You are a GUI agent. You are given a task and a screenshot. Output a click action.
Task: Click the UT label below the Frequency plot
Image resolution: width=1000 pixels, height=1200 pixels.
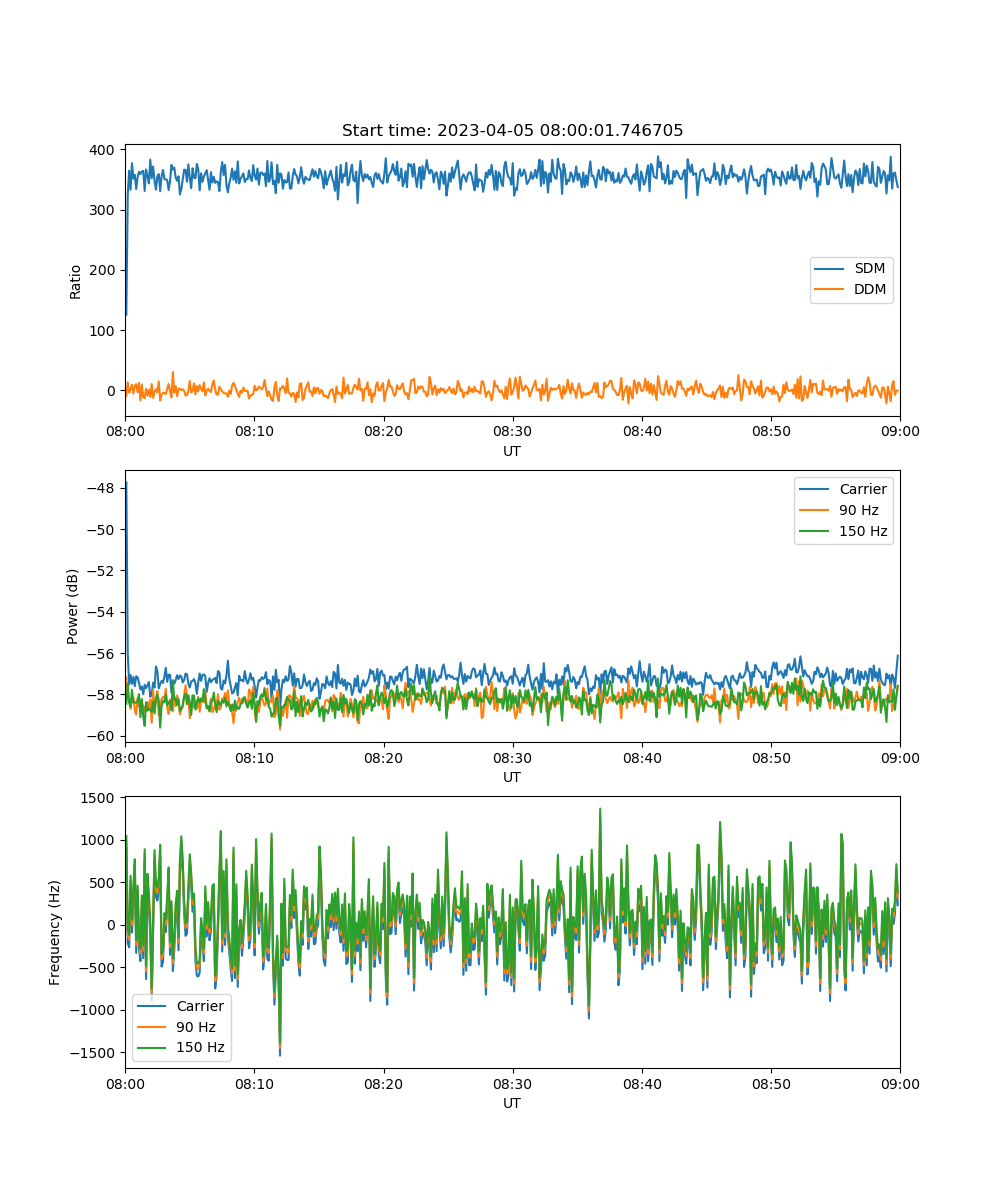click(512, 1103)
